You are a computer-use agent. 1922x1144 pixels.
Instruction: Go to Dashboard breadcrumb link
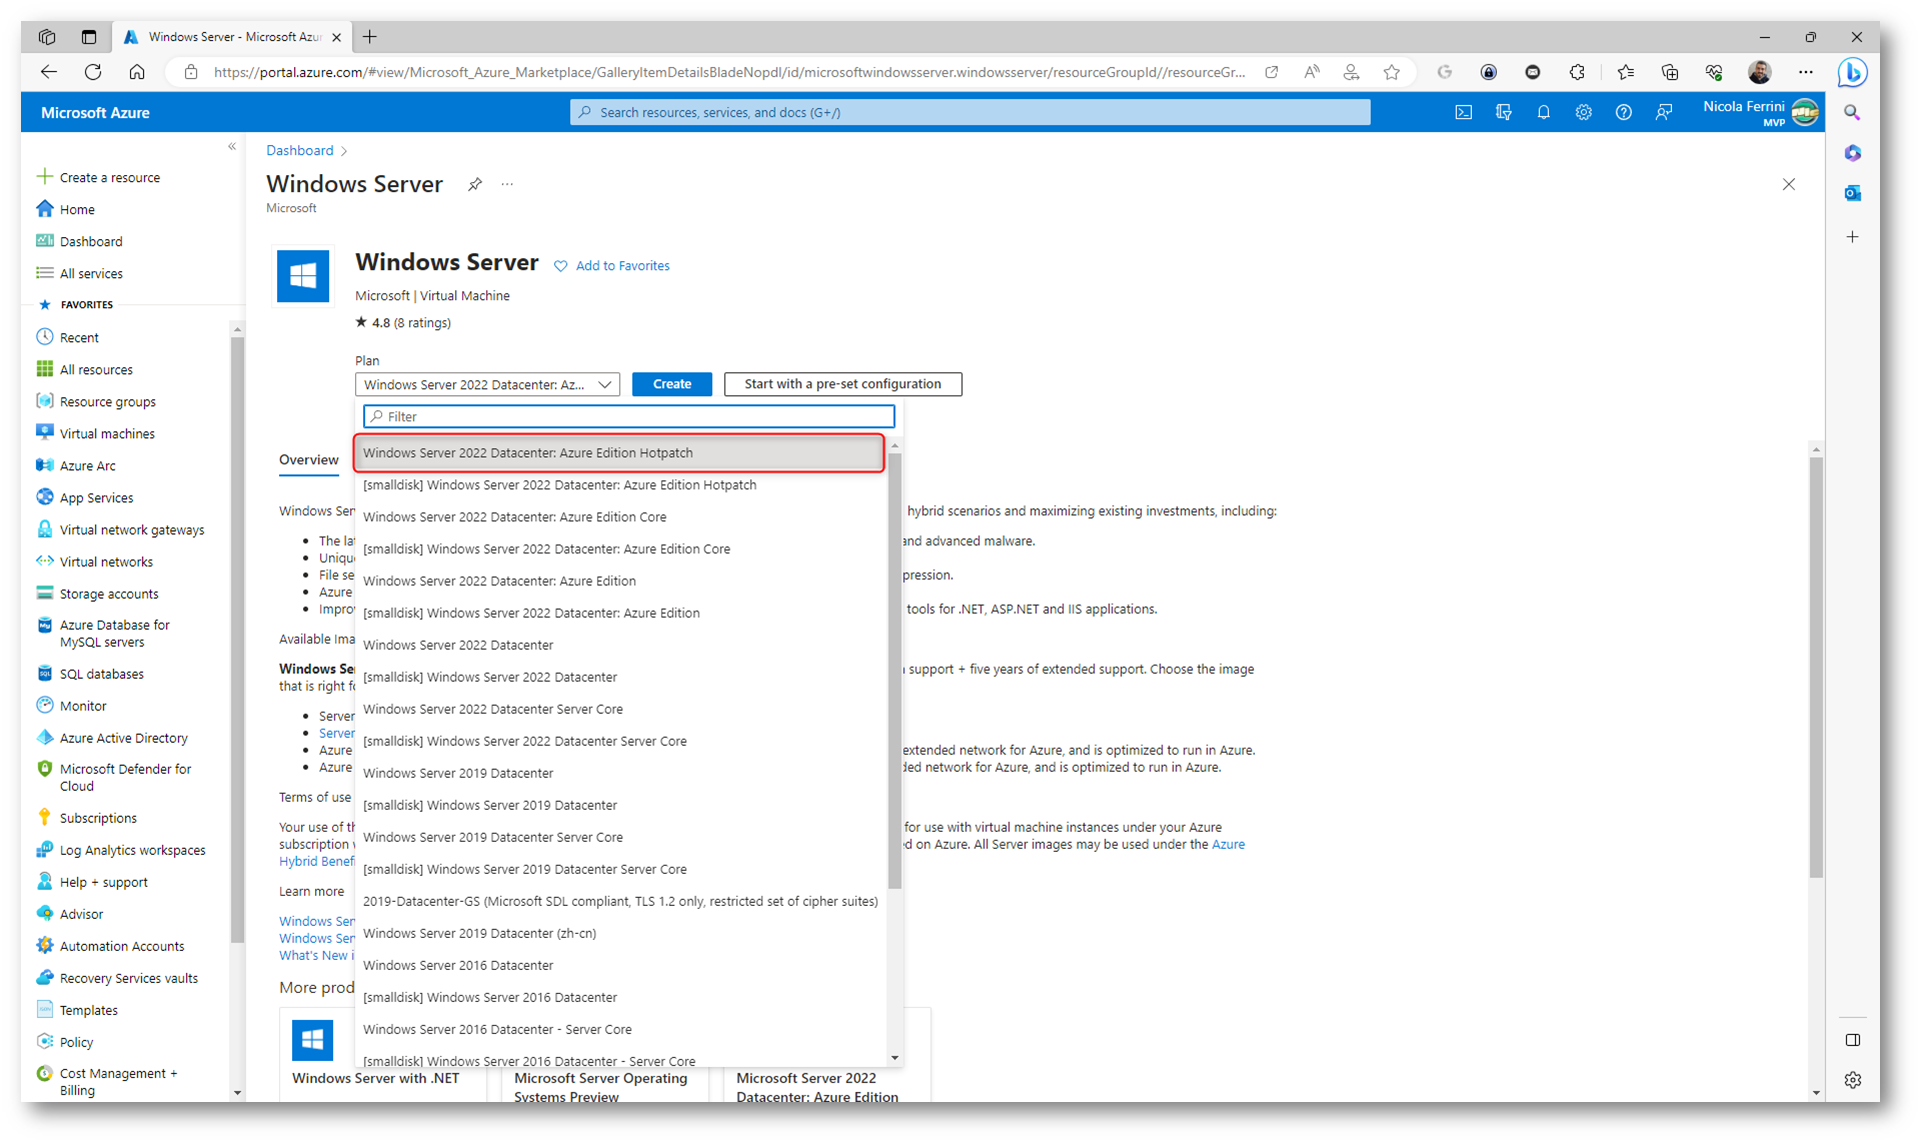[x=299, y=150]
